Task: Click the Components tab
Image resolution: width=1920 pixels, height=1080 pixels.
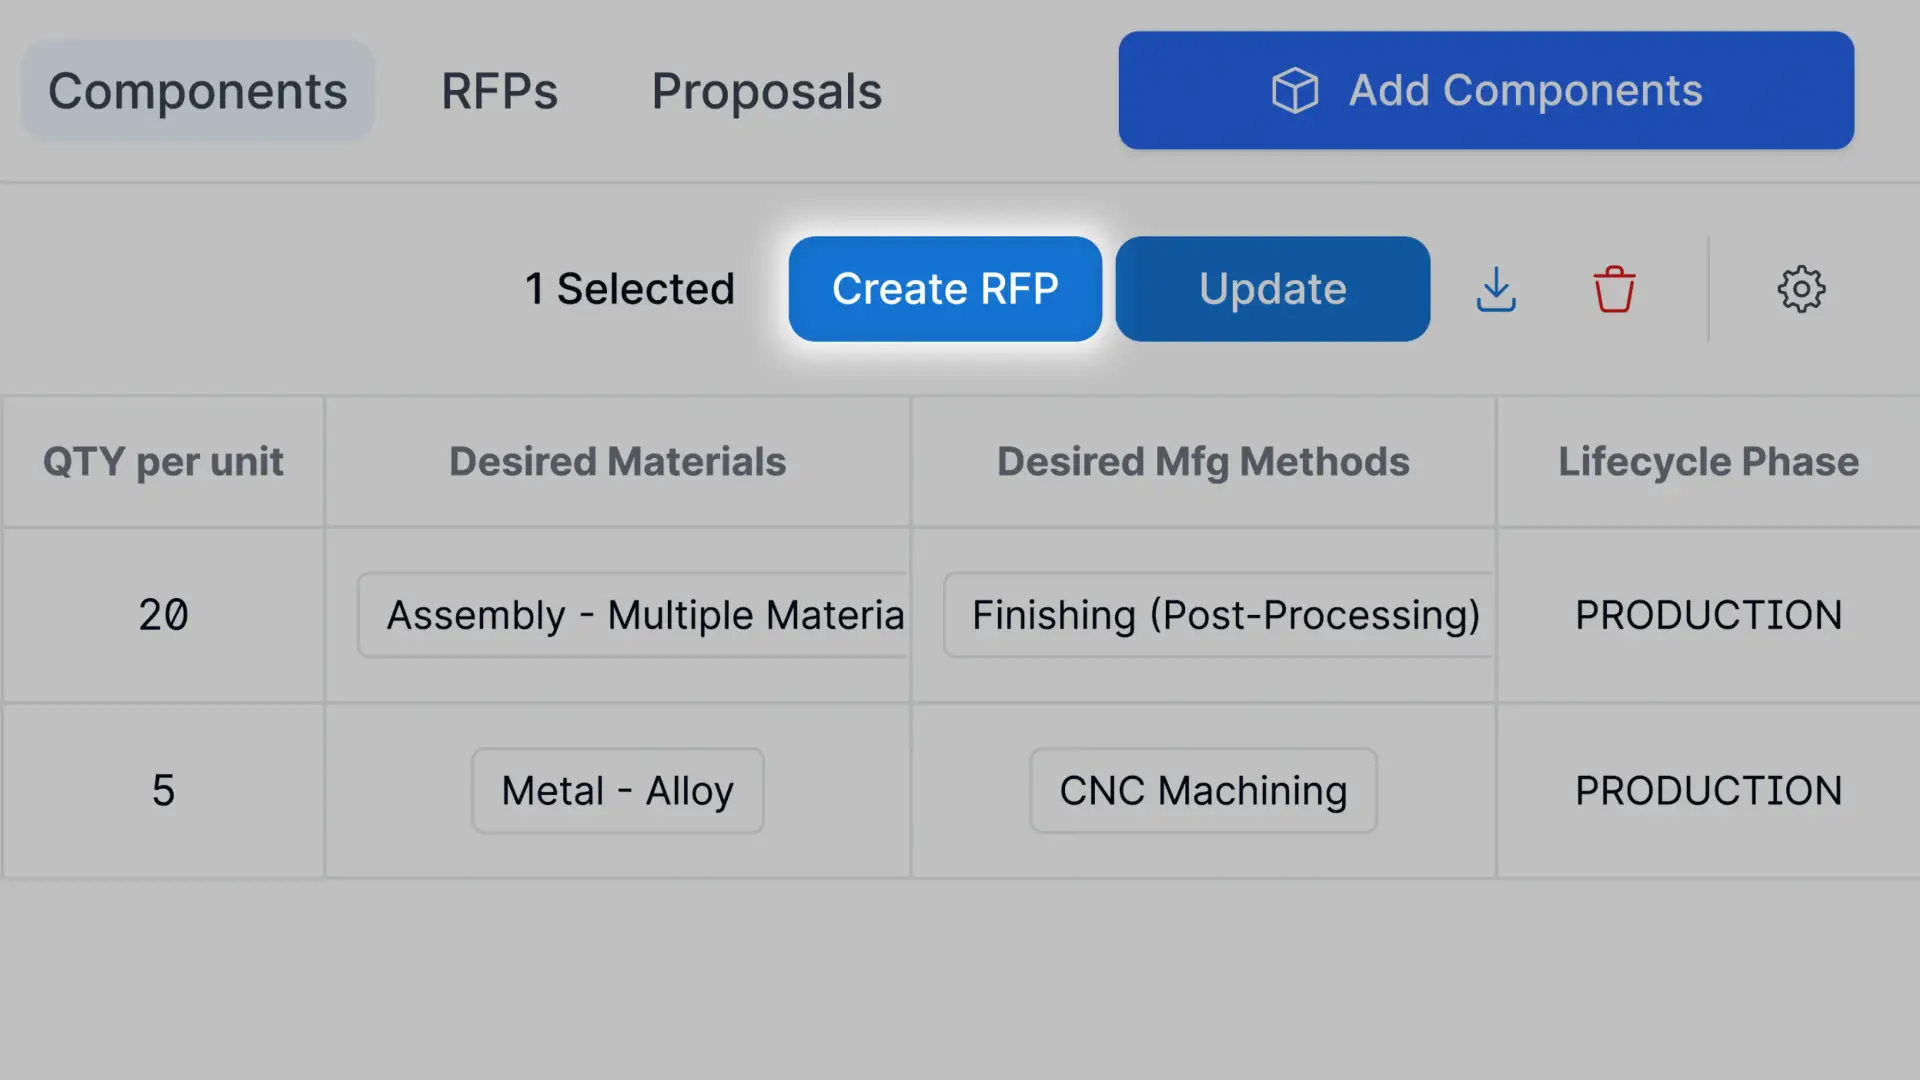Action: point(196,90)
